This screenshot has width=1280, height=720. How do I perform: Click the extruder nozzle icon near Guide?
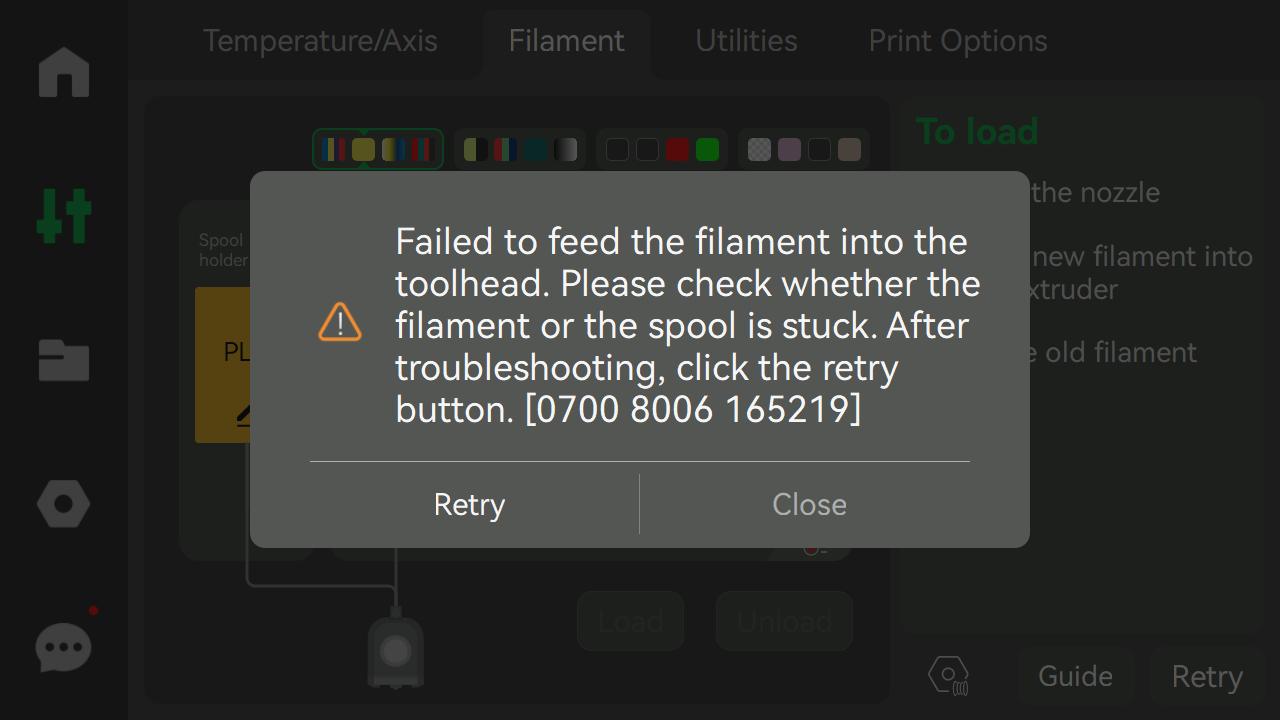coord(948,676)
